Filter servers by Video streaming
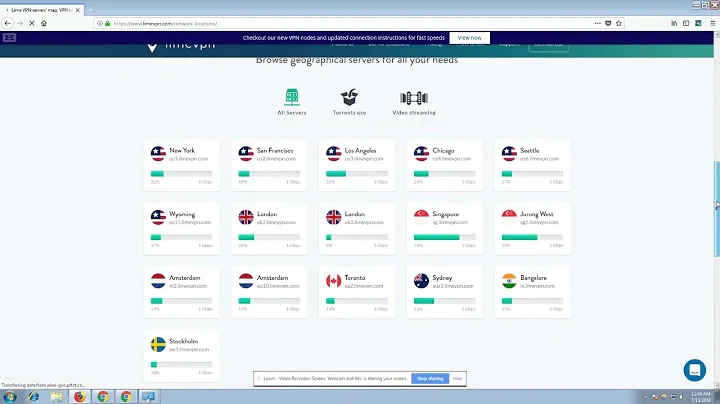720x404 pixels. (x=414, y=102)
